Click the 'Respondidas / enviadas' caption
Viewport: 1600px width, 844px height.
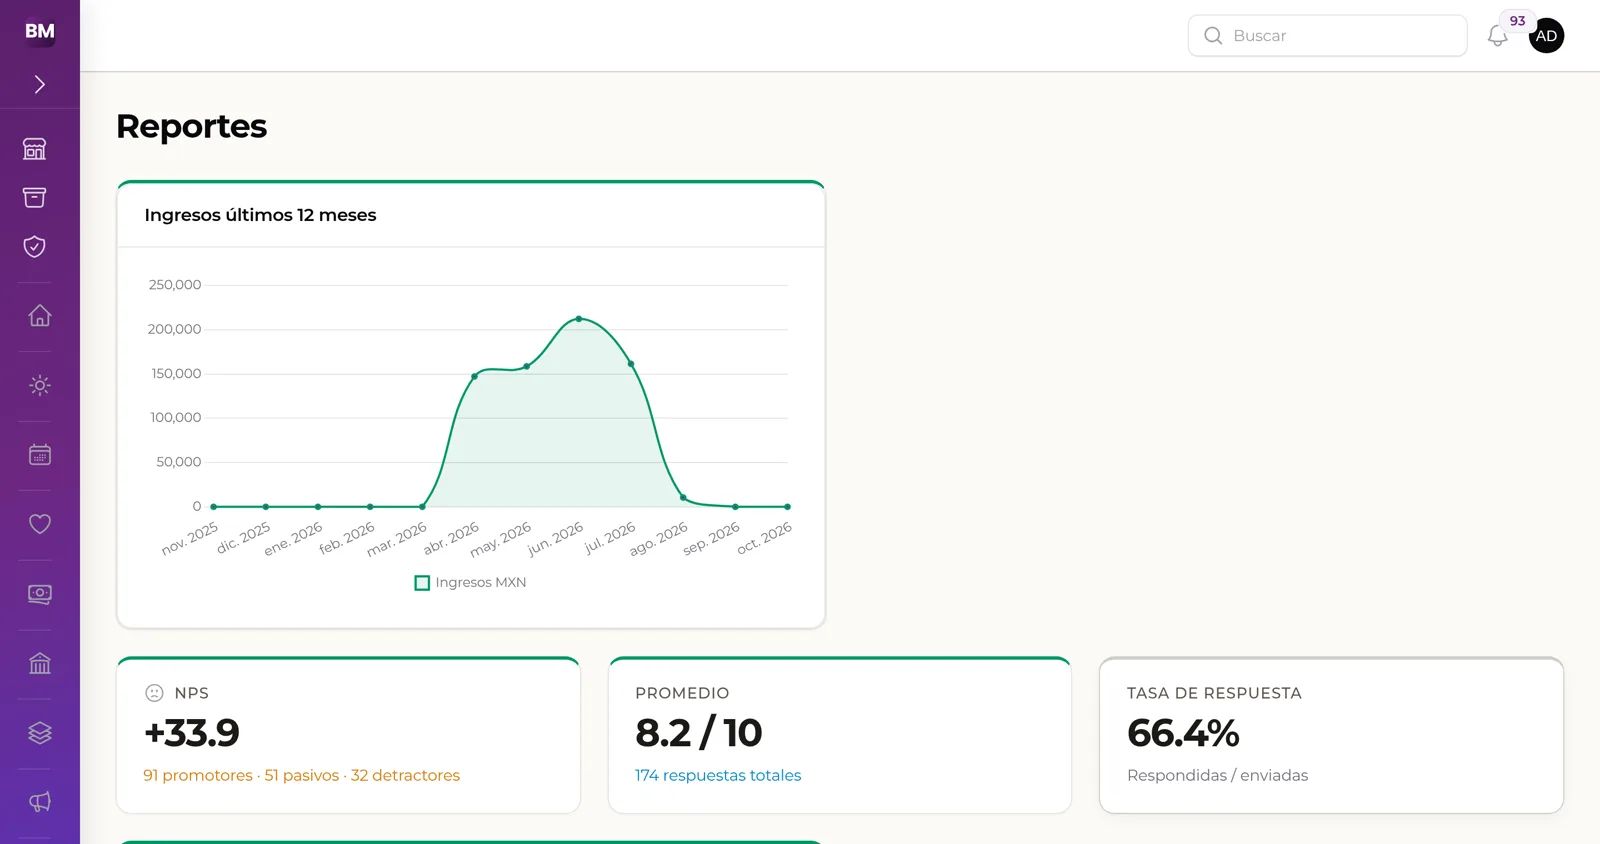[1217, 775]
